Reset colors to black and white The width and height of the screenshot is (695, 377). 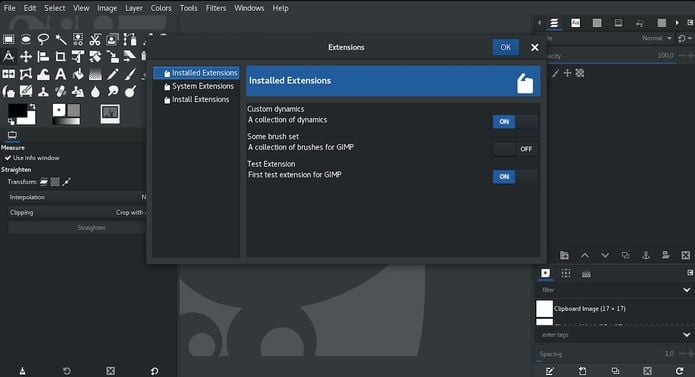pos(11,122)
